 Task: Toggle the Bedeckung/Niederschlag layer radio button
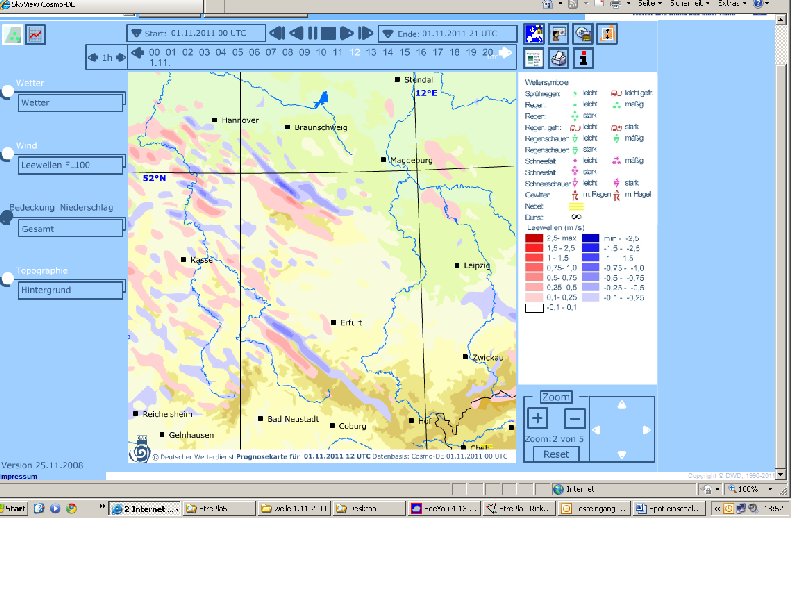[x=7, y=217]
